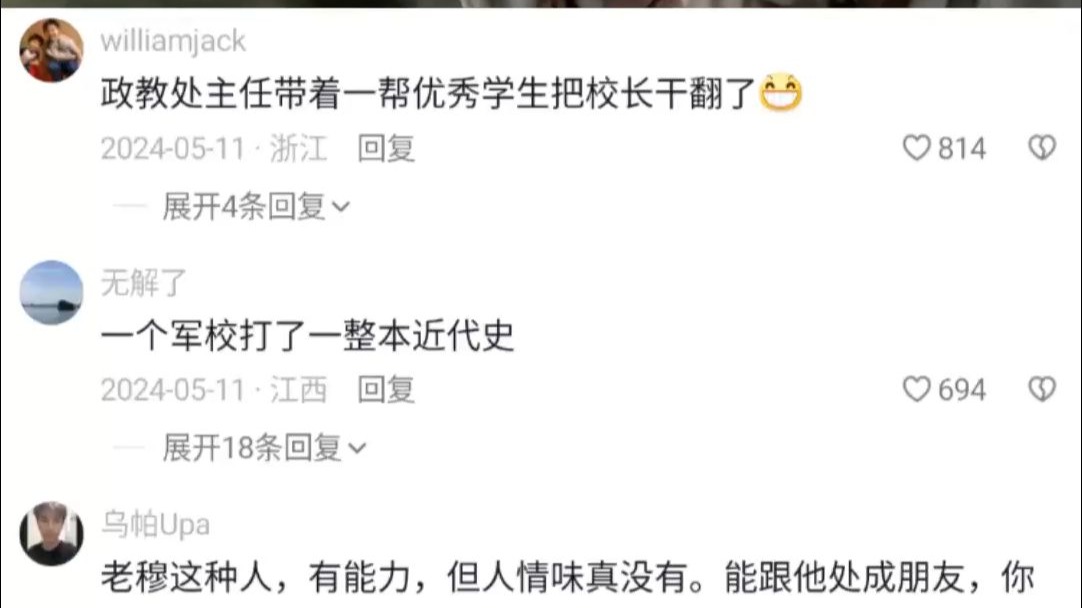Screen dimensions: 1082x608
Task: Click the grinning emoji in williamjack's comment
Action: click(x=780, y=92)
